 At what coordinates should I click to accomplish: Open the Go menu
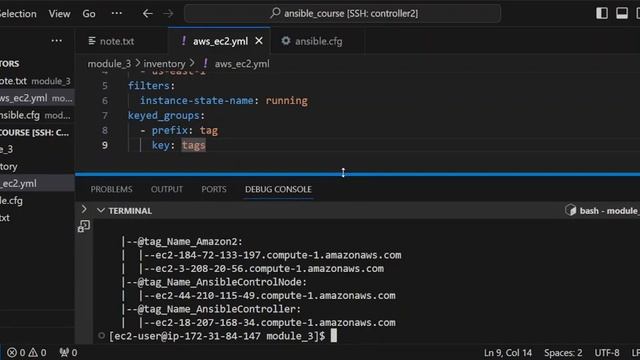pyautogui.click(x=89, y=14)
